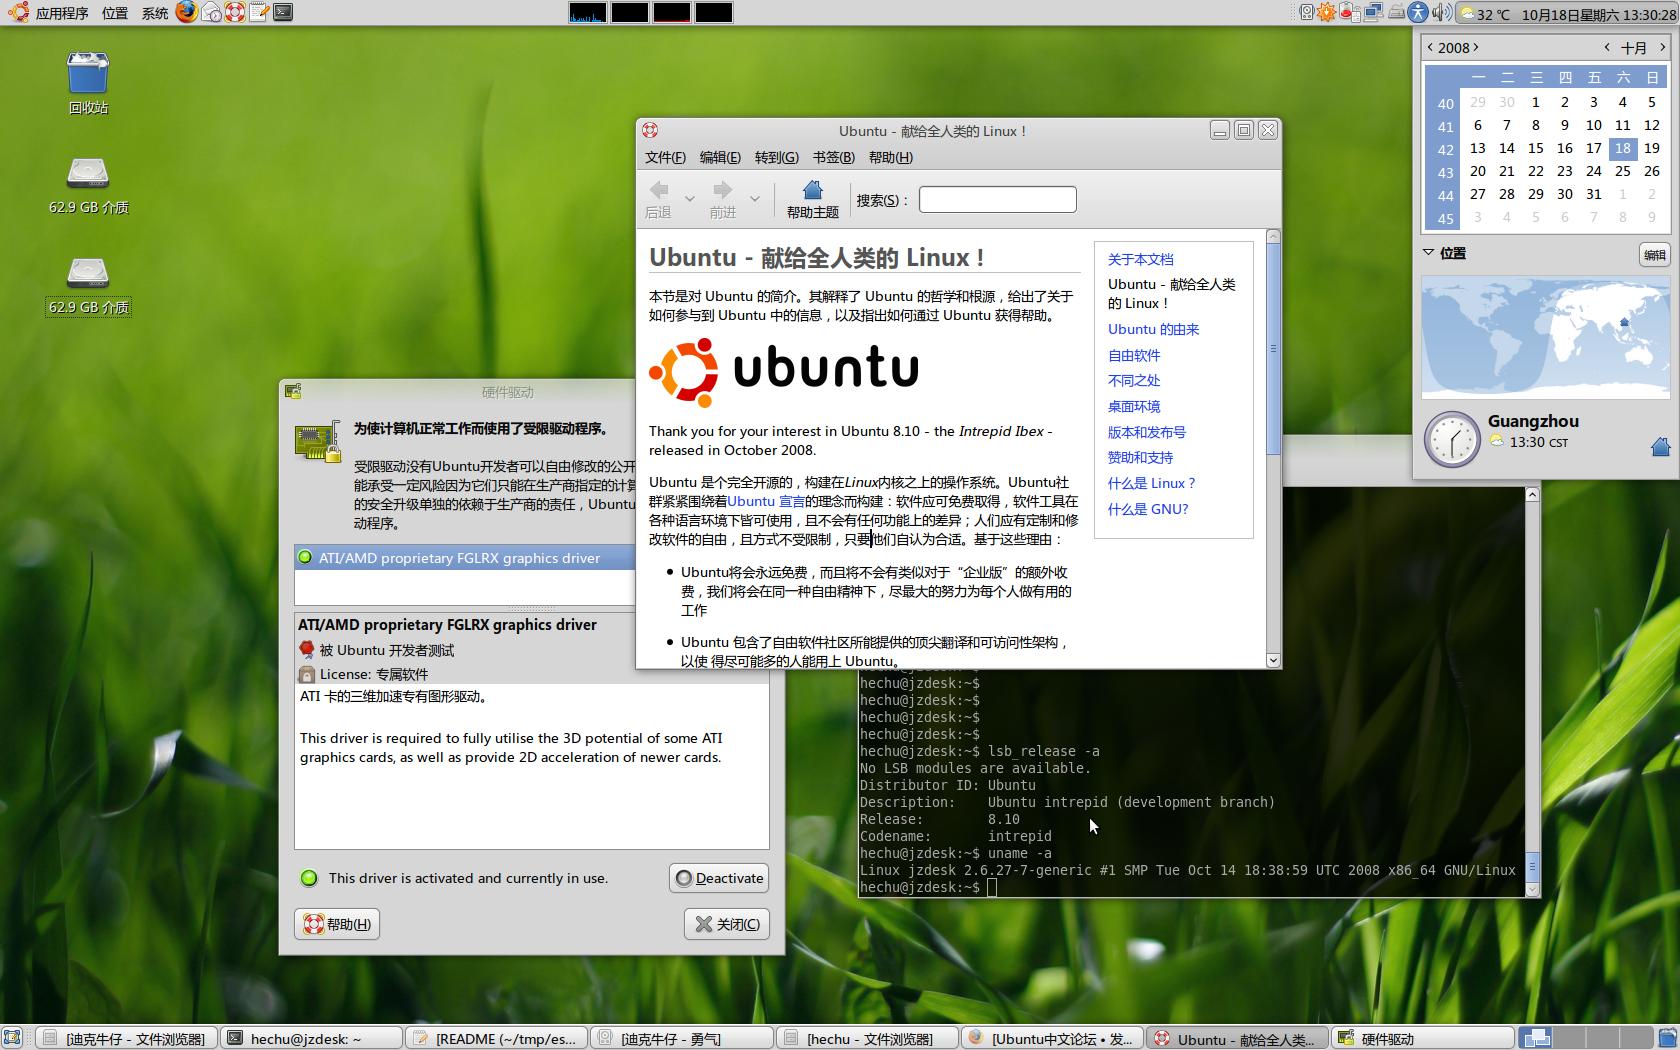Open the Evolution mail launcher icon
The image size is (1680, 1050).
pos(211,12)
